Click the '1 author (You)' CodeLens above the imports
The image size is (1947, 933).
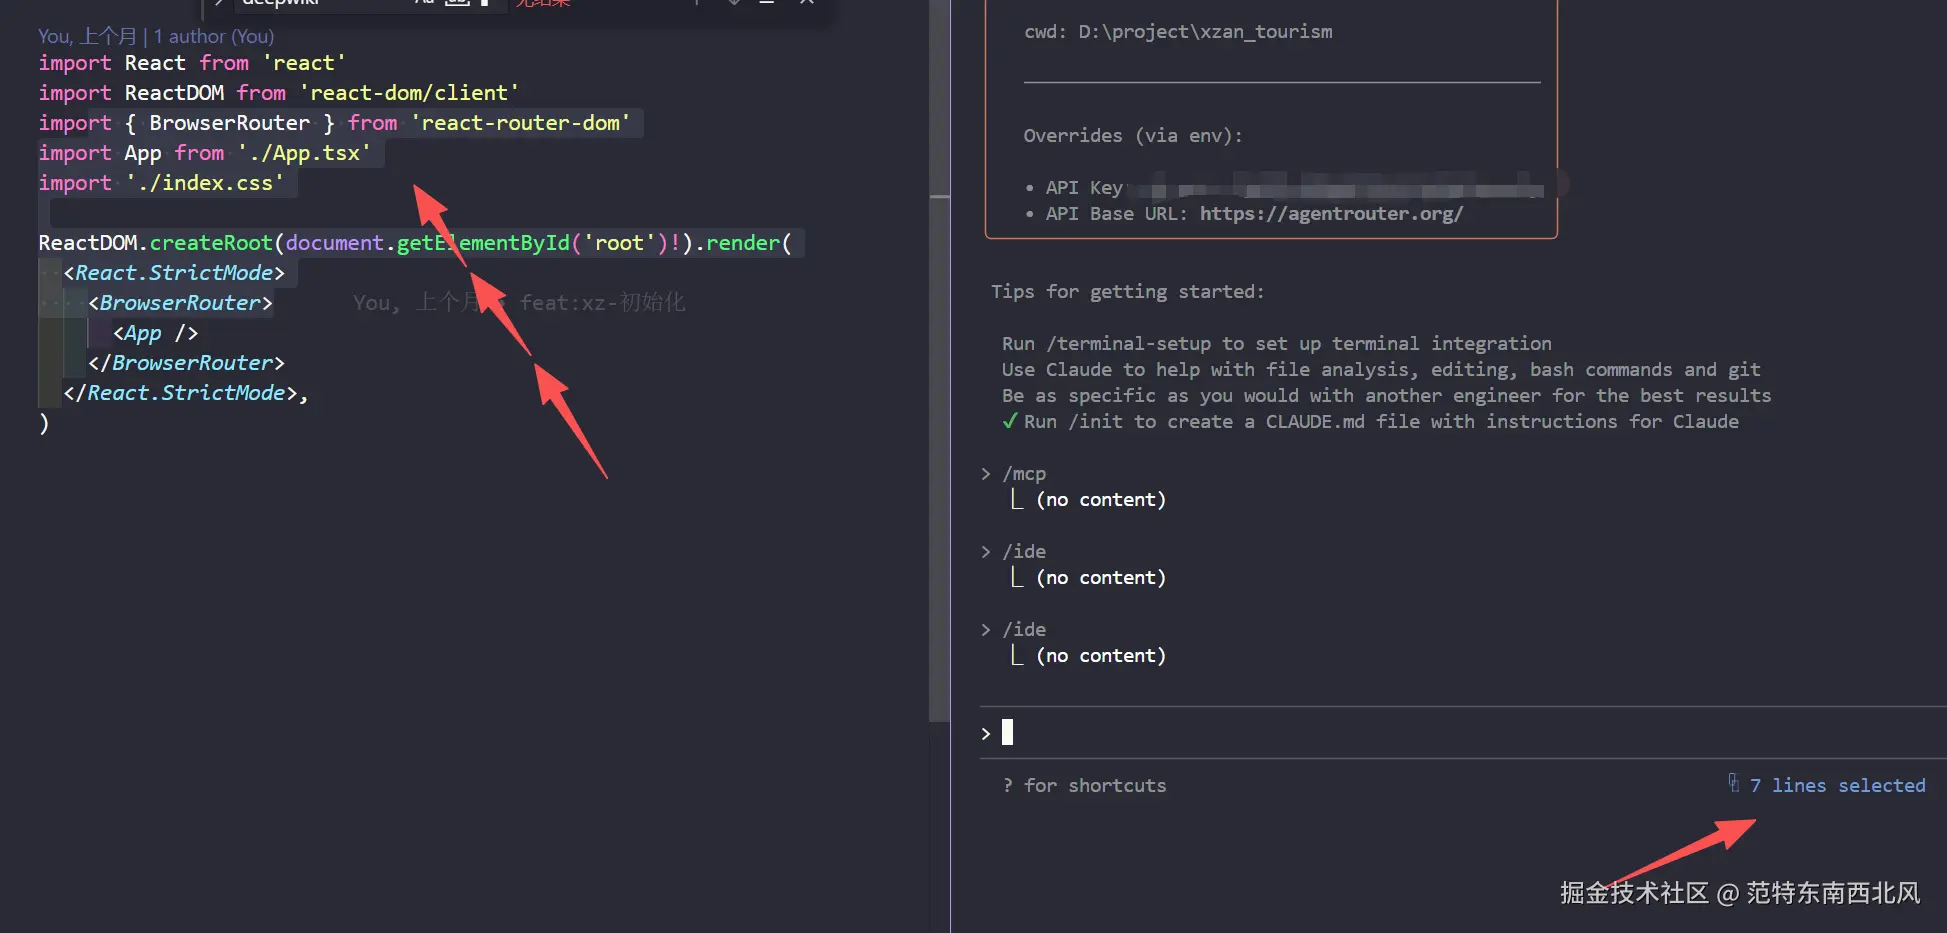point(213,36)
